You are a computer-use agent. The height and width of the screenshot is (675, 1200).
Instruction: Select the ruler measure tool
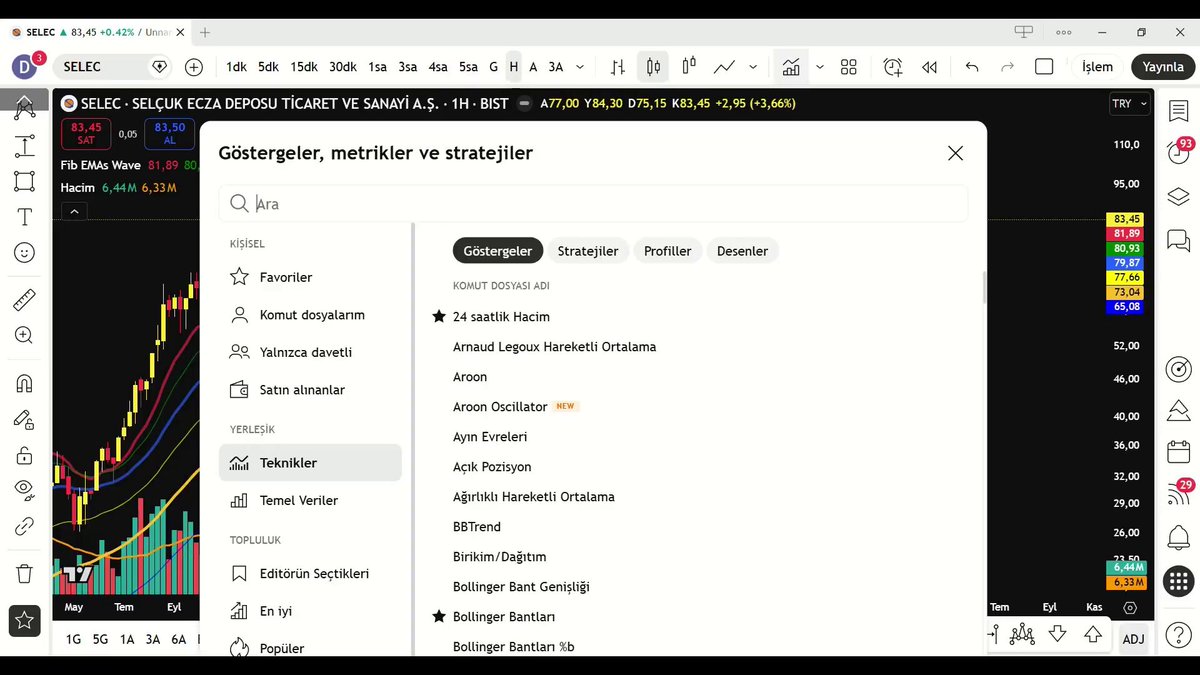24,299
